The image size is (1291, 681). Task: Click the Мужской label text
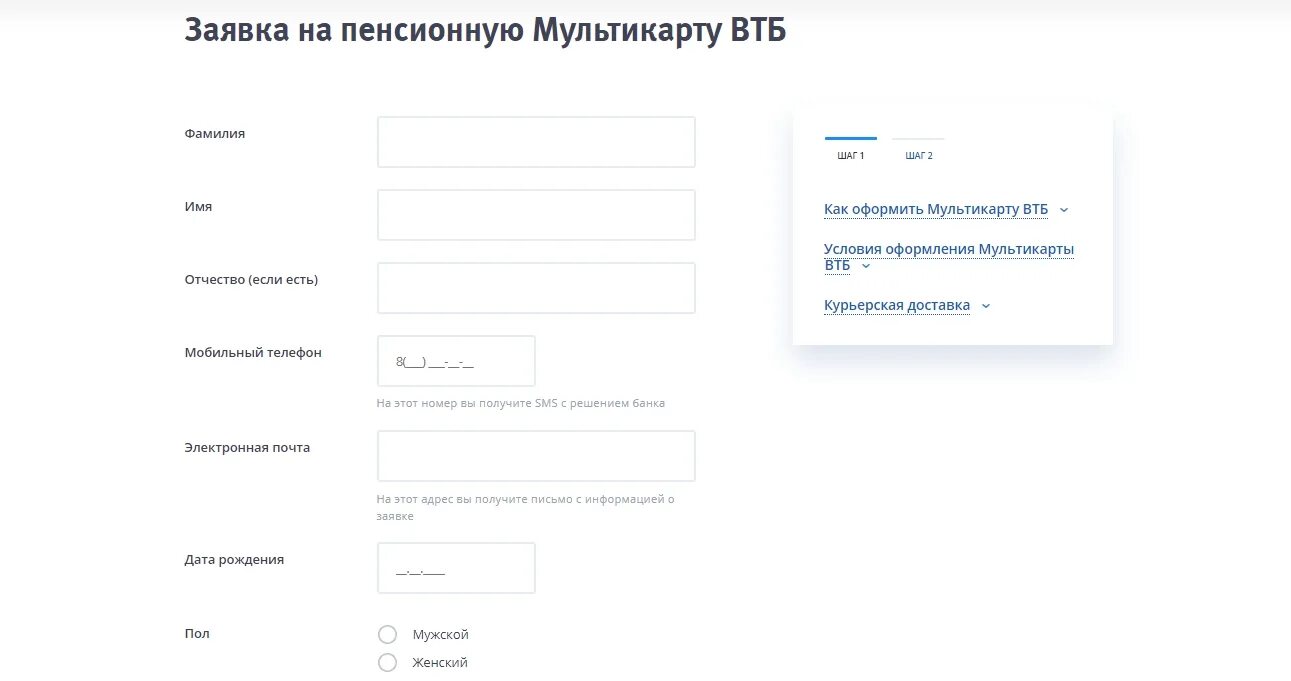point(440,635)
